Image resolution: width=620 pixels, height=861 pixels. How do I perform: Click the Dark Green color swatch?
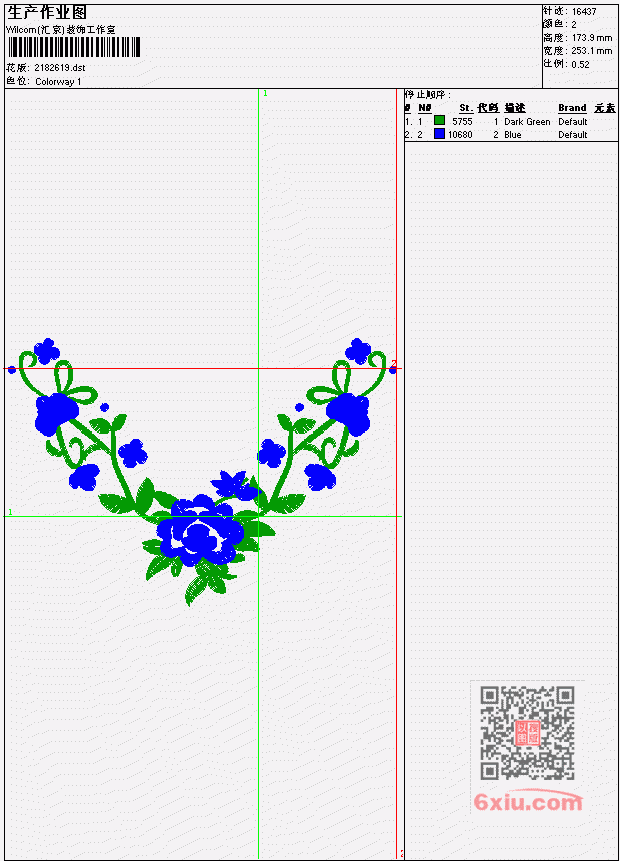(x=439, y=121)
